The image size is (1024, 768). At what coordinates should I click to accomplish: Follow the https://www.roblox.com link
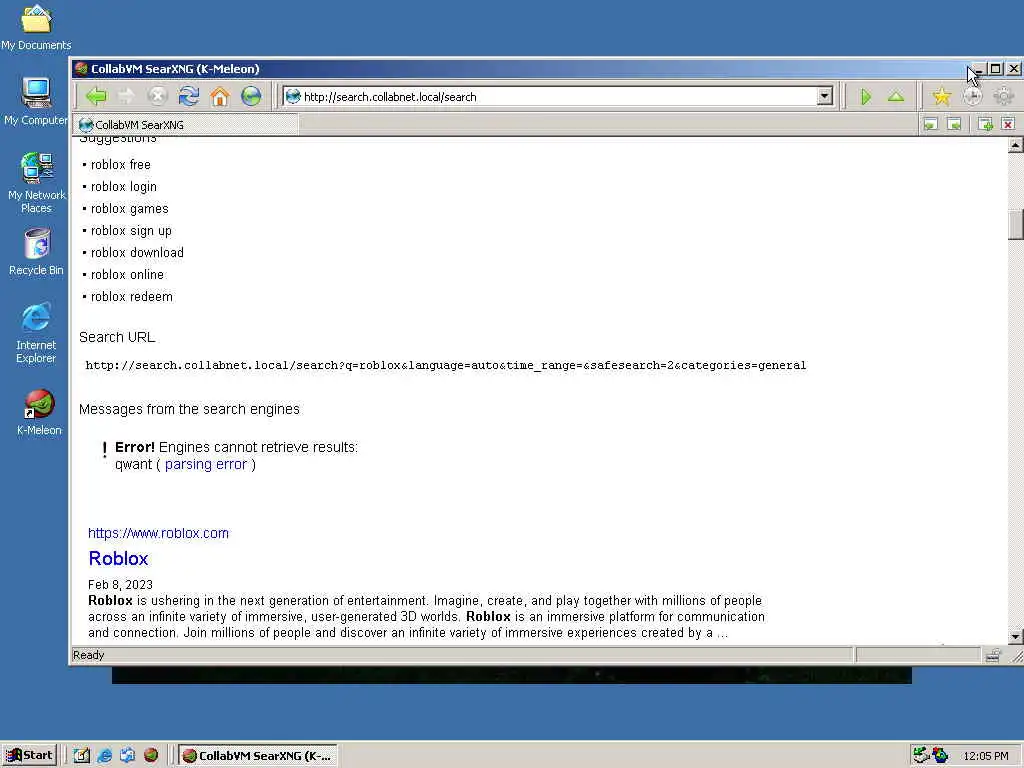159,533
